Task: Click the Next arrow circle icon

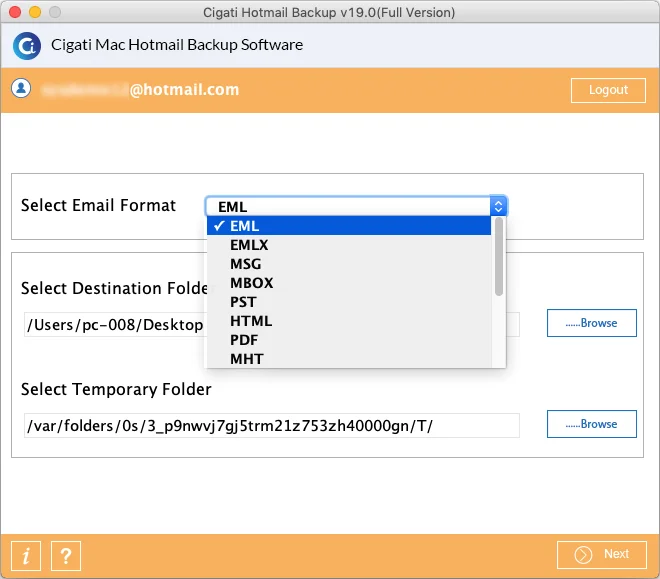Action: click(x=583, y=555)
